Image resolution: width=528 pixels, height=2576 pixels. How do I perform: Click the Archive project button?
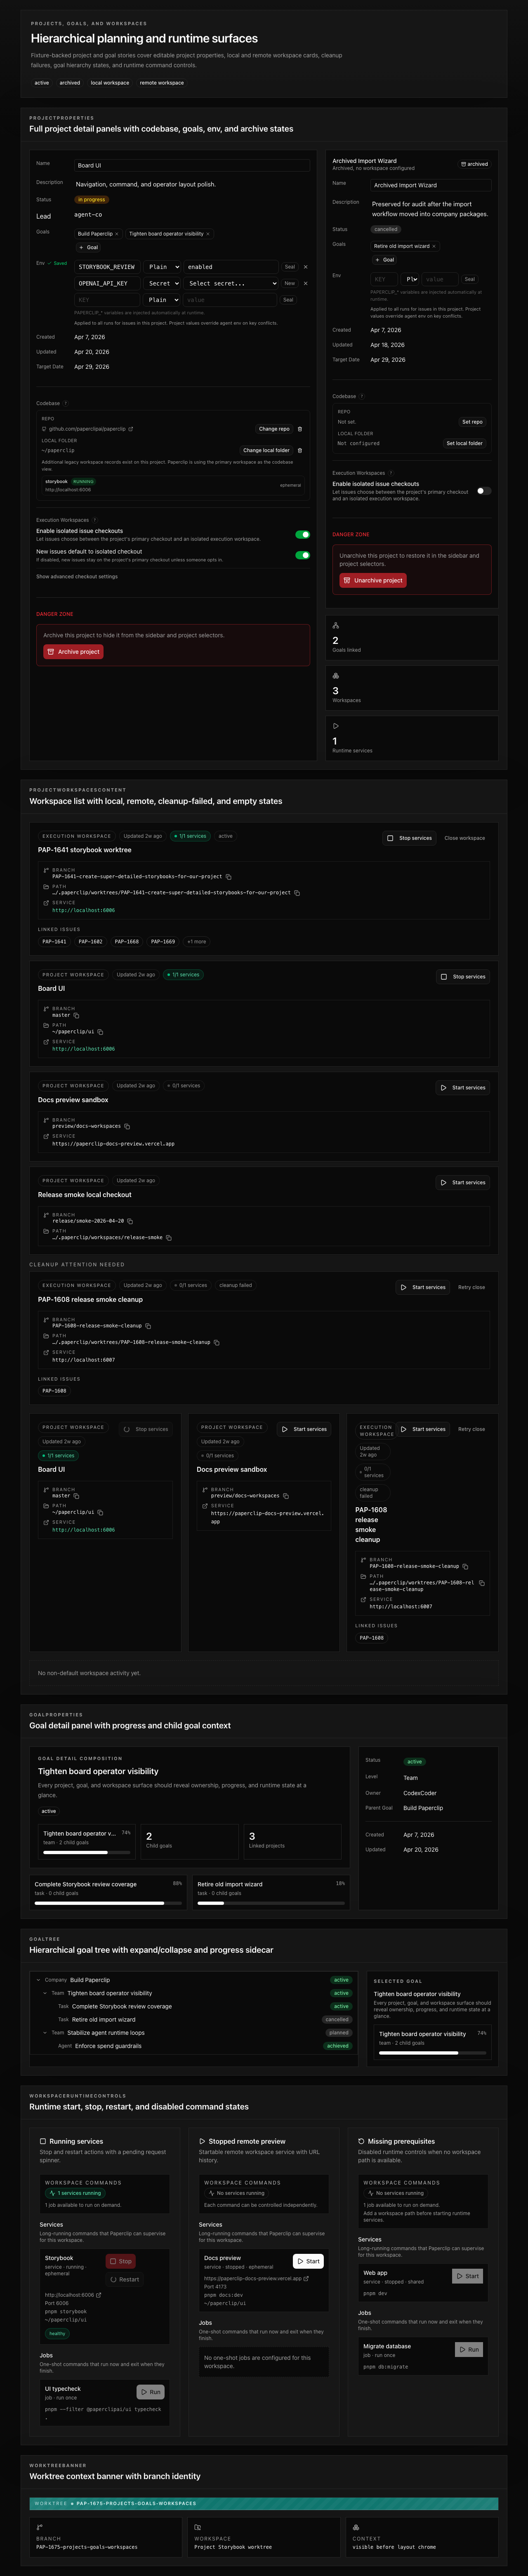coord(73,651)
